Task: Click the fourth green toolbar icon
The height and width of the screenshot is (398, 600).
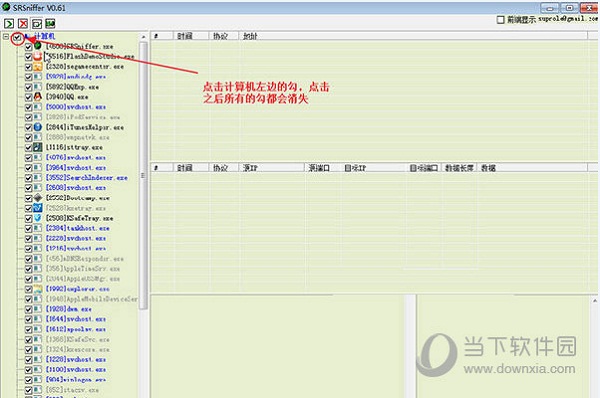Action: [51, 24]
